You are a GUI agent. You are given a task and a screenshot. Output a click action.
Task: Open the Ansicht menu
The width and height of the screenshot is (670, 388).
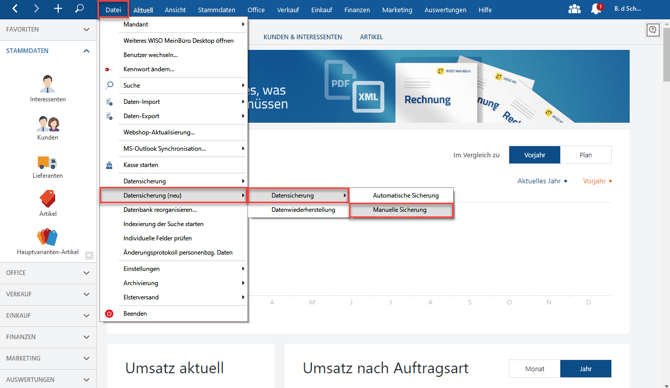tap(175, 10)
